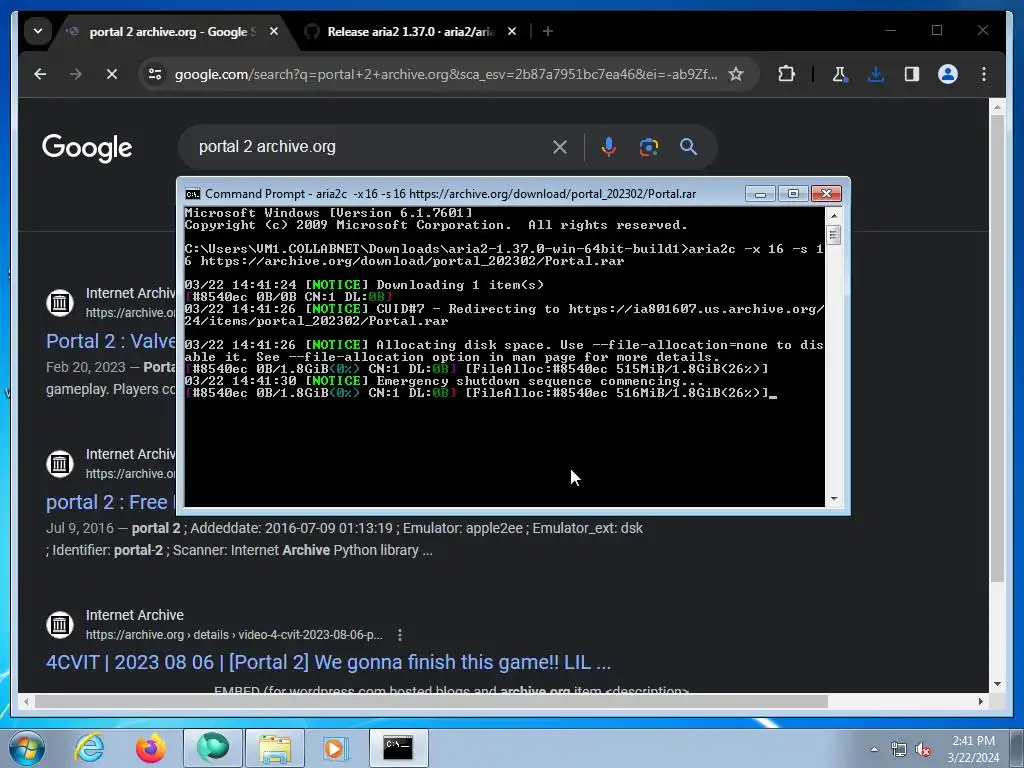Open Windows Explorer folder on taskbar
Viewport: 1024px width, 768px height.
point(274,748)
